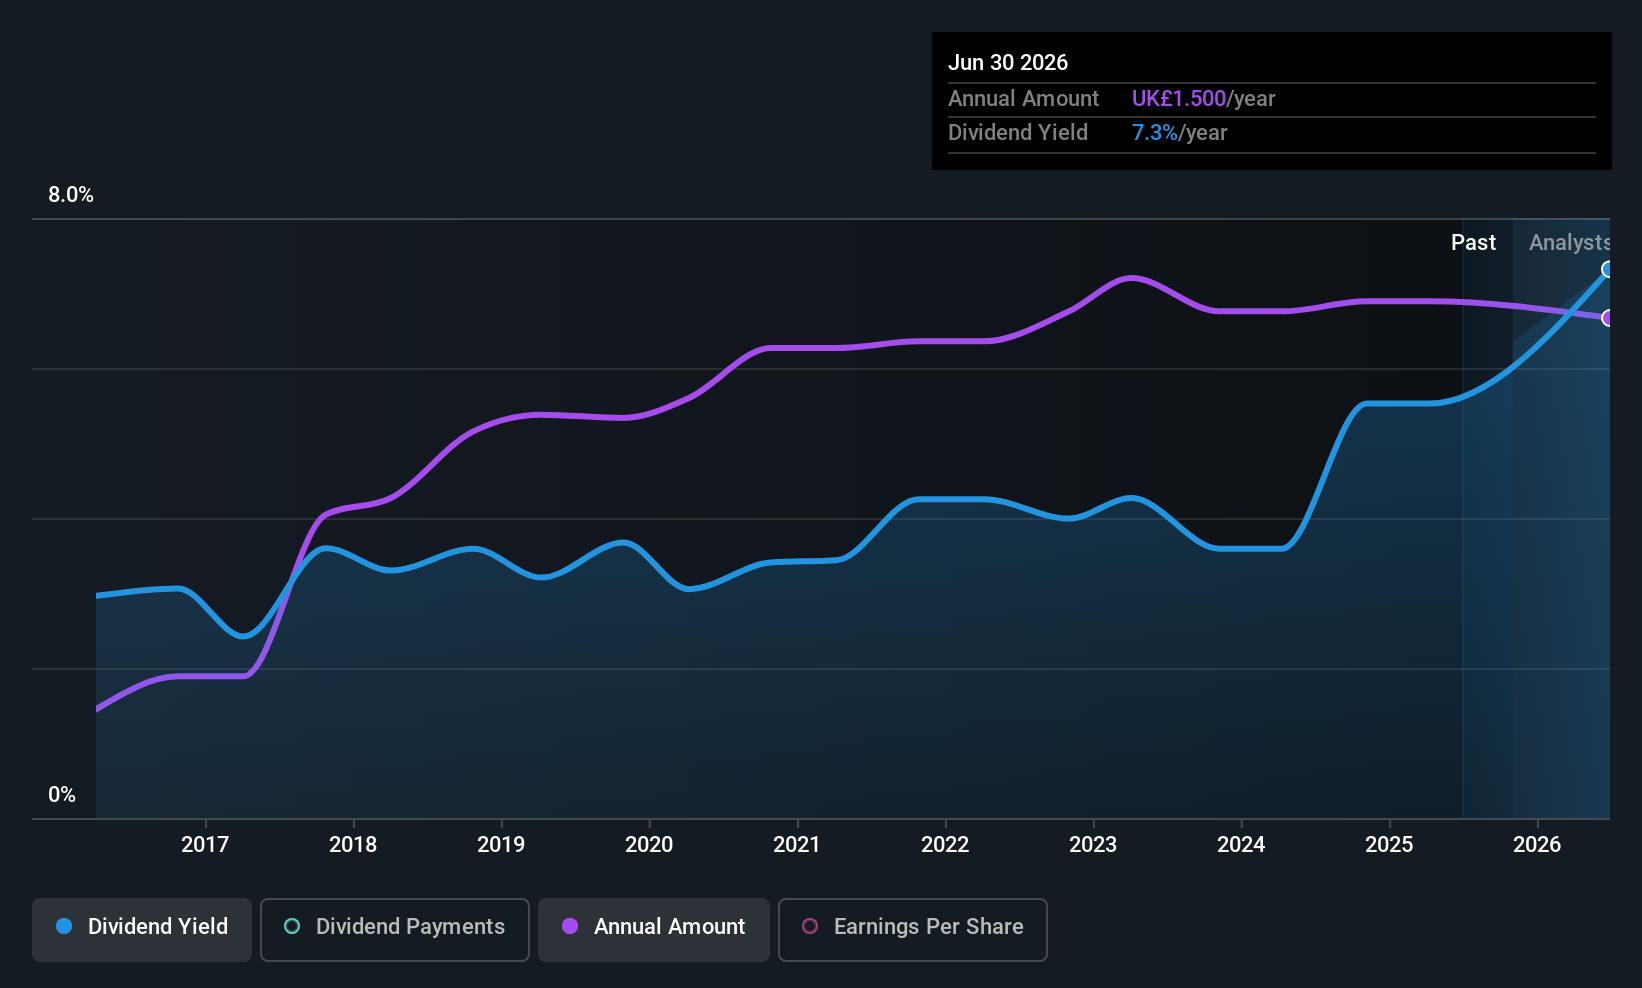
Task: Click the purple Annual Amount endpoint marker
Action: (1608, 318)
